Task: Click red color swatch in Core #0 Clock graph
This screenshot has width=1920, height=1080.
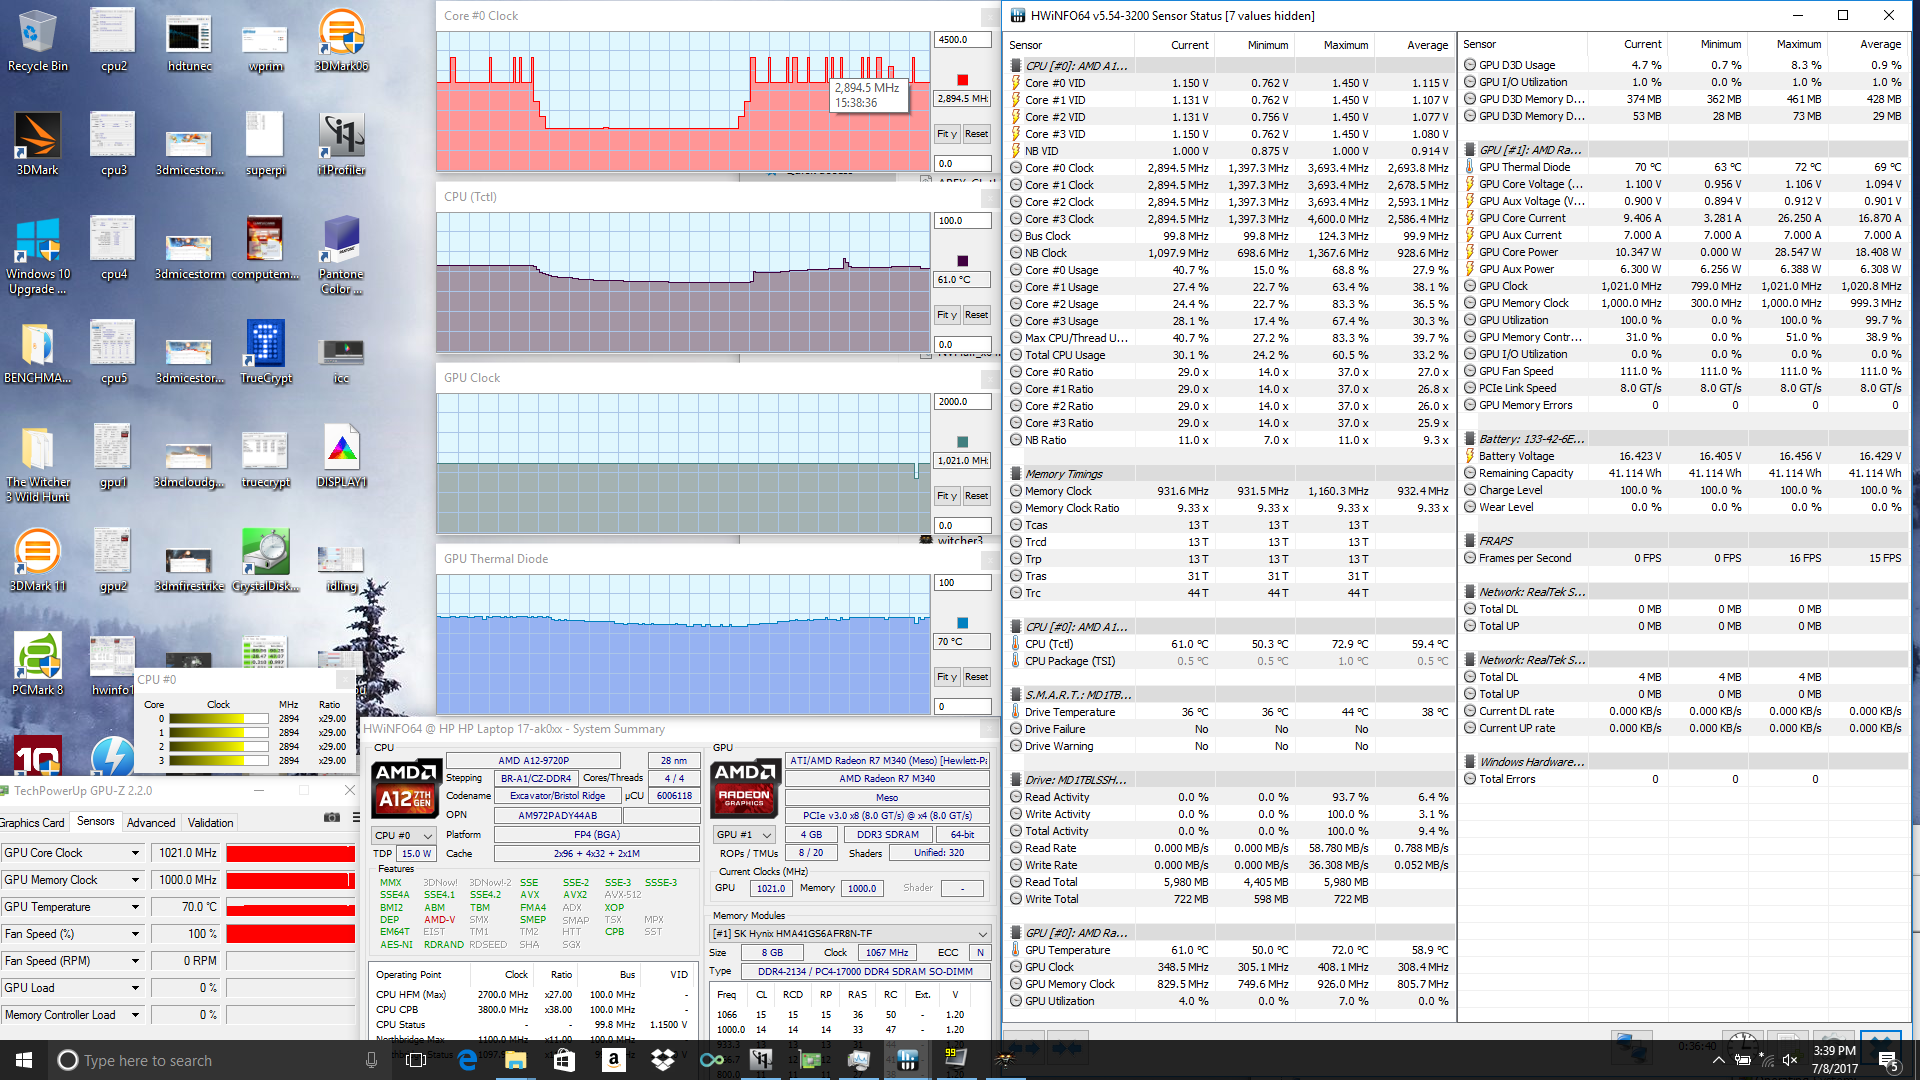Action: pyautogui.click(x=963, y=80)
